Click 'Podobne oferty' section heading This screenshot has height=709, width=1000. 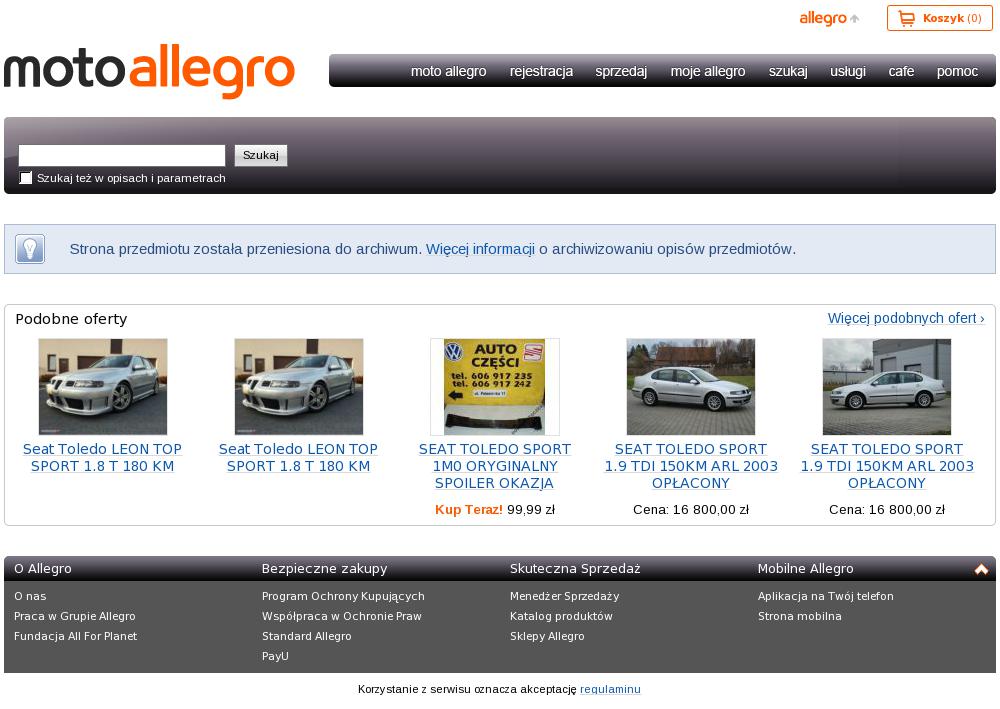pyautogui.click(x=71, y=319)
